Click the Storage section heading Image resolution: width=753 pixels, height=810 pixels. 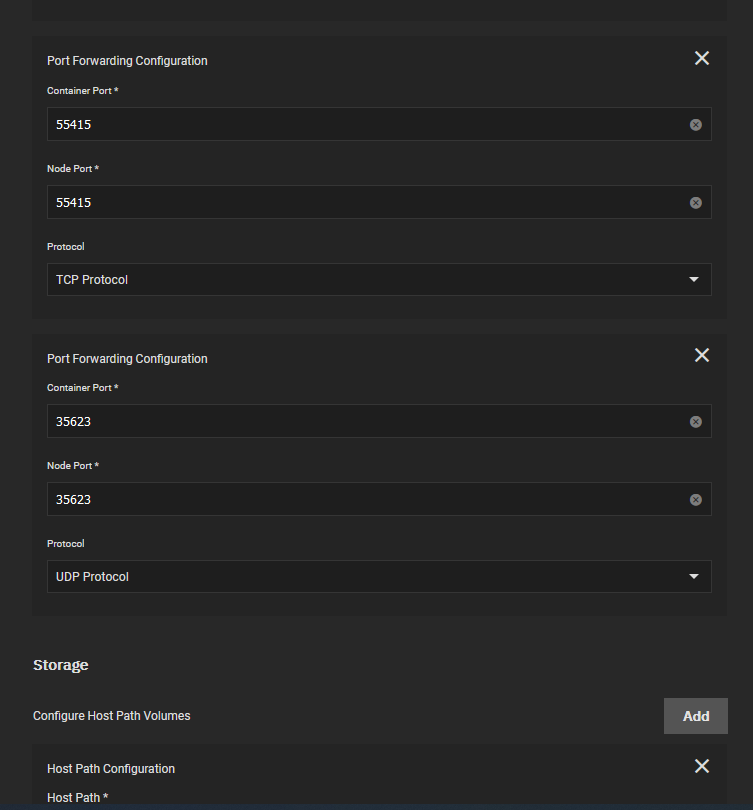pyautogui.click(x=60, y=665)
